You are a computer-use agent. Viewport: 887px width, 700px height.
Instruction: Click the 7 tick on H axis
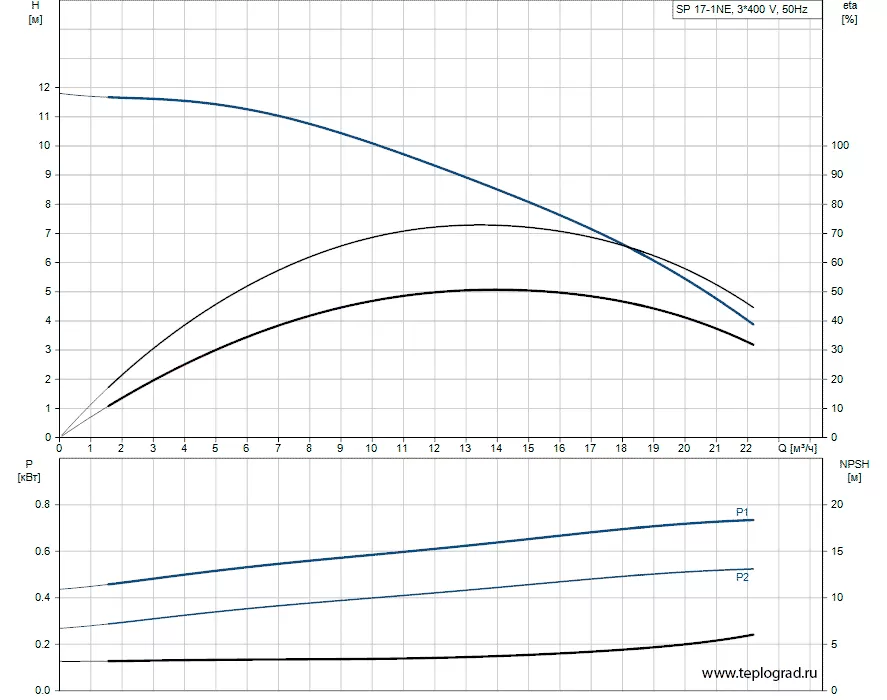click(48, 233)
